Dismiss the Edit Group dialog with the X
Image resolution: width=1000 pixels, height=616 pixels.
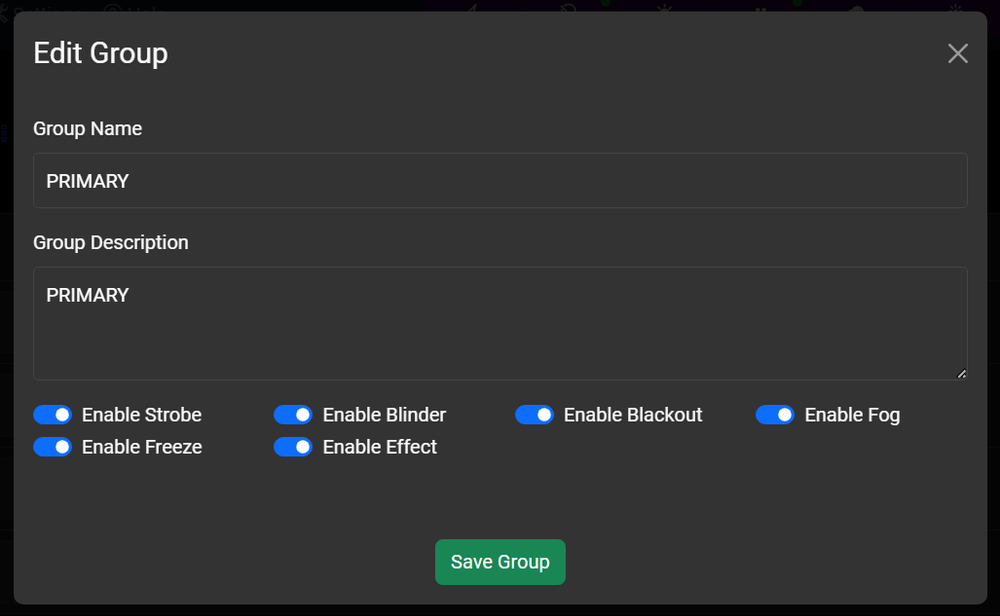pyautogui.click(x=957, y=53)
